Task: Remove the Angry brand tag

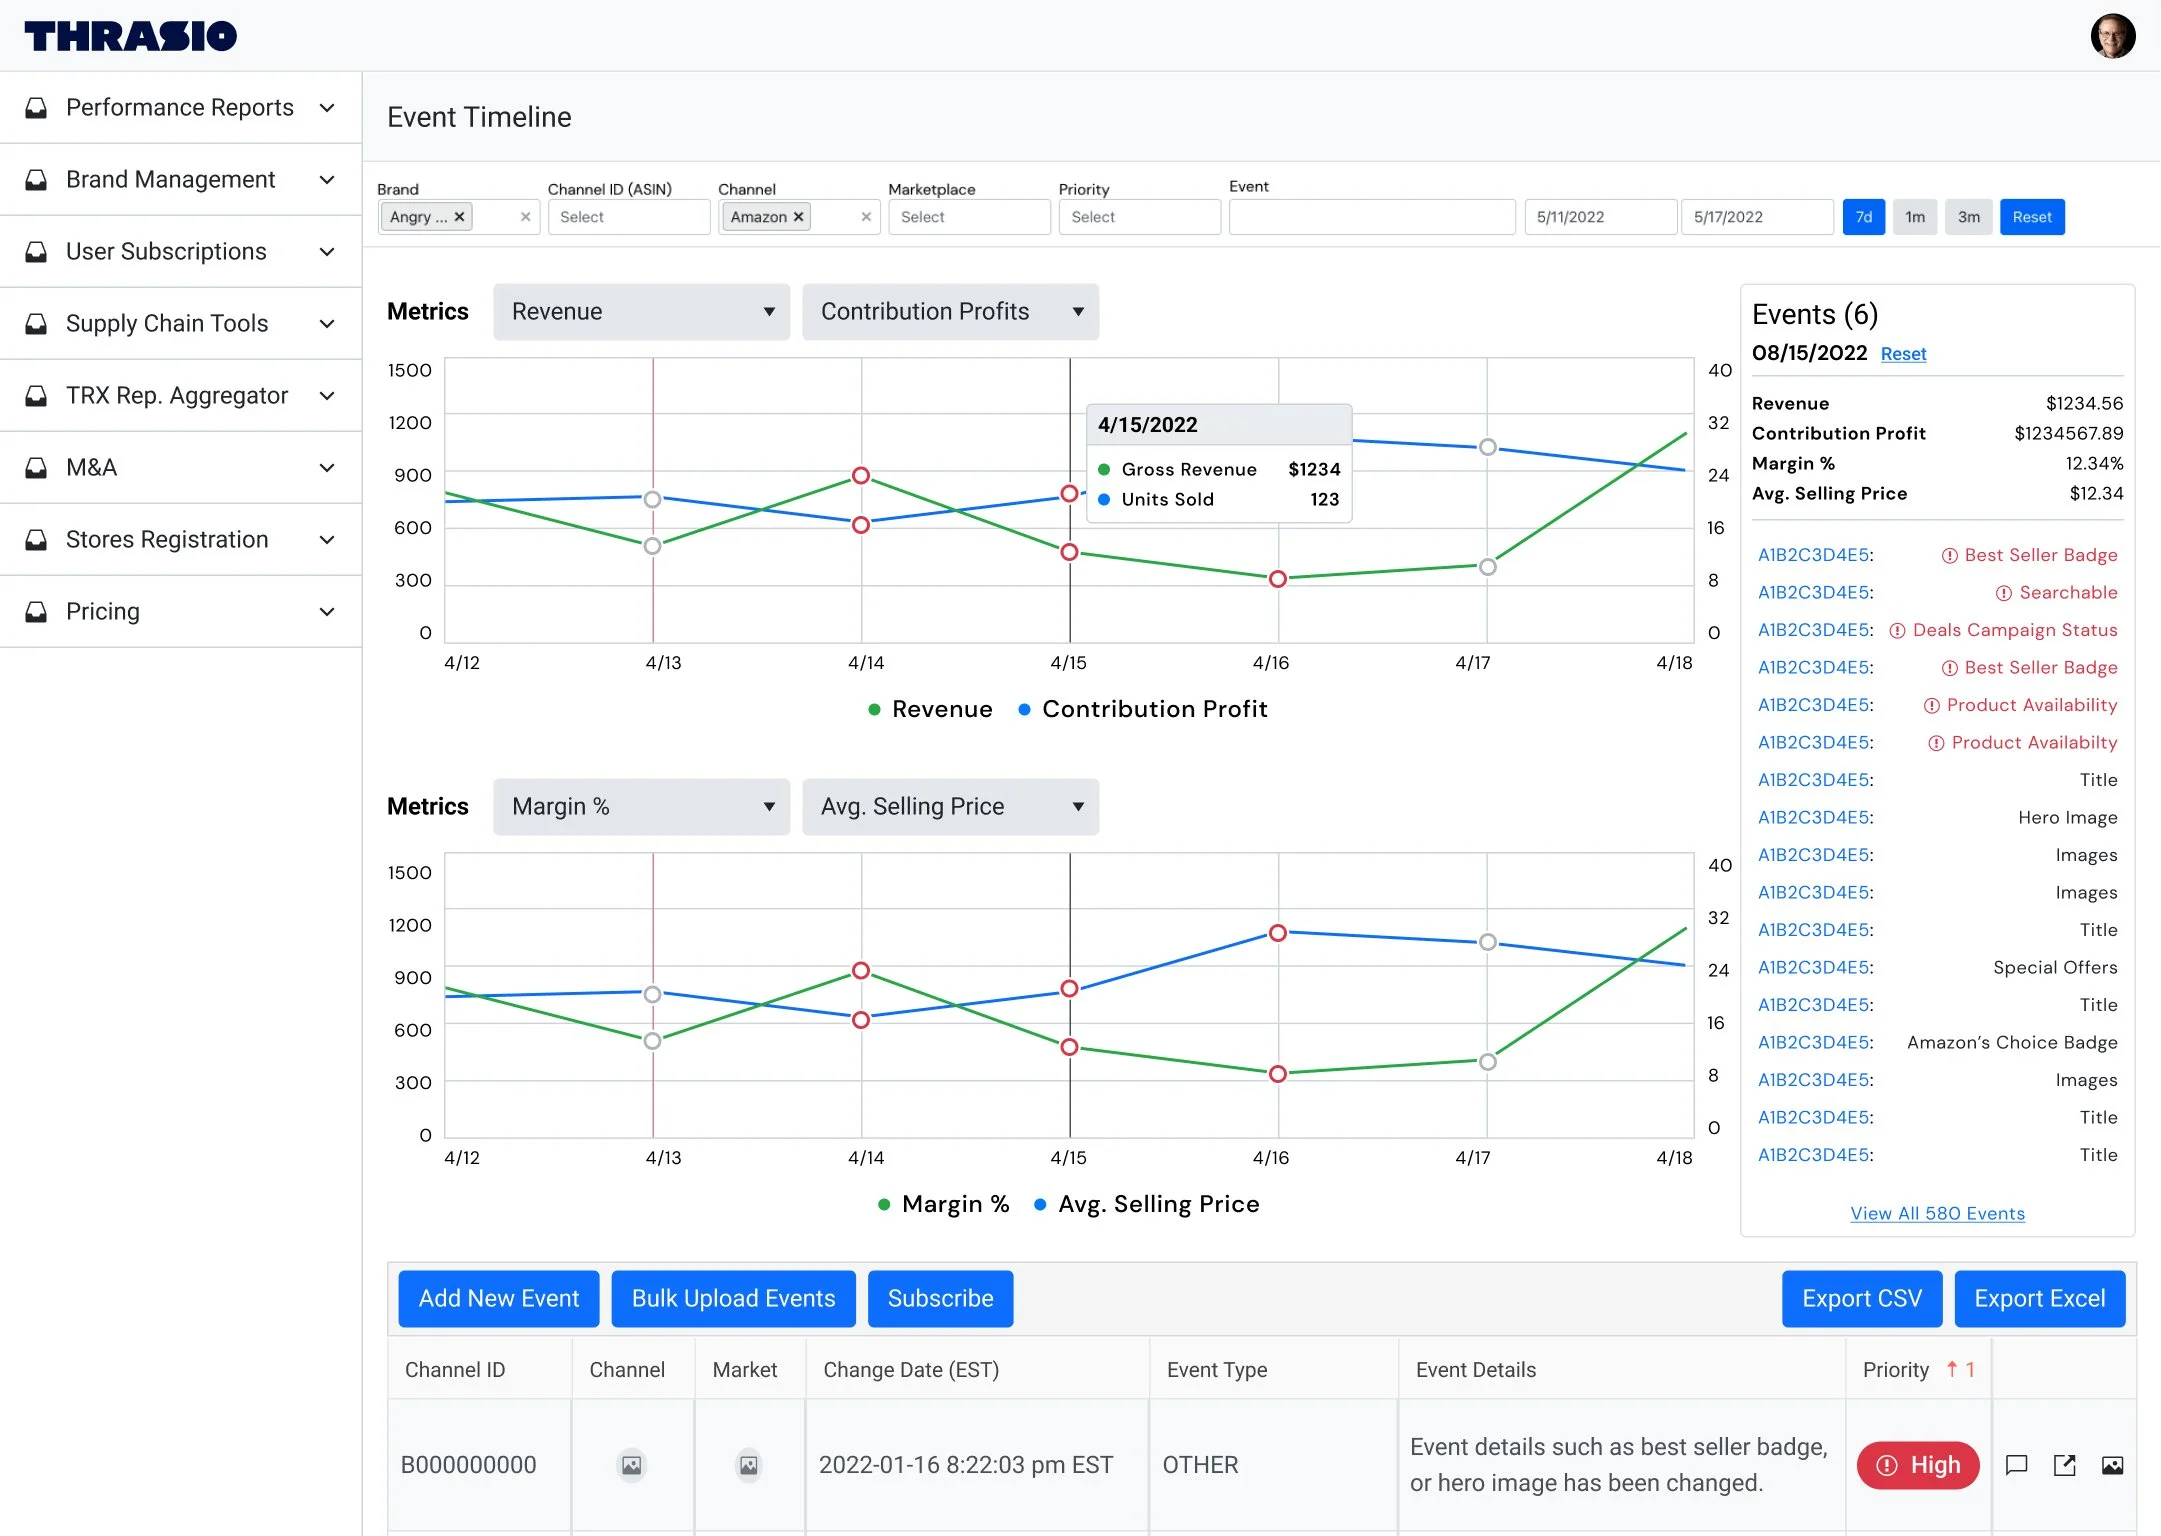Action: (x=459, y=217)
